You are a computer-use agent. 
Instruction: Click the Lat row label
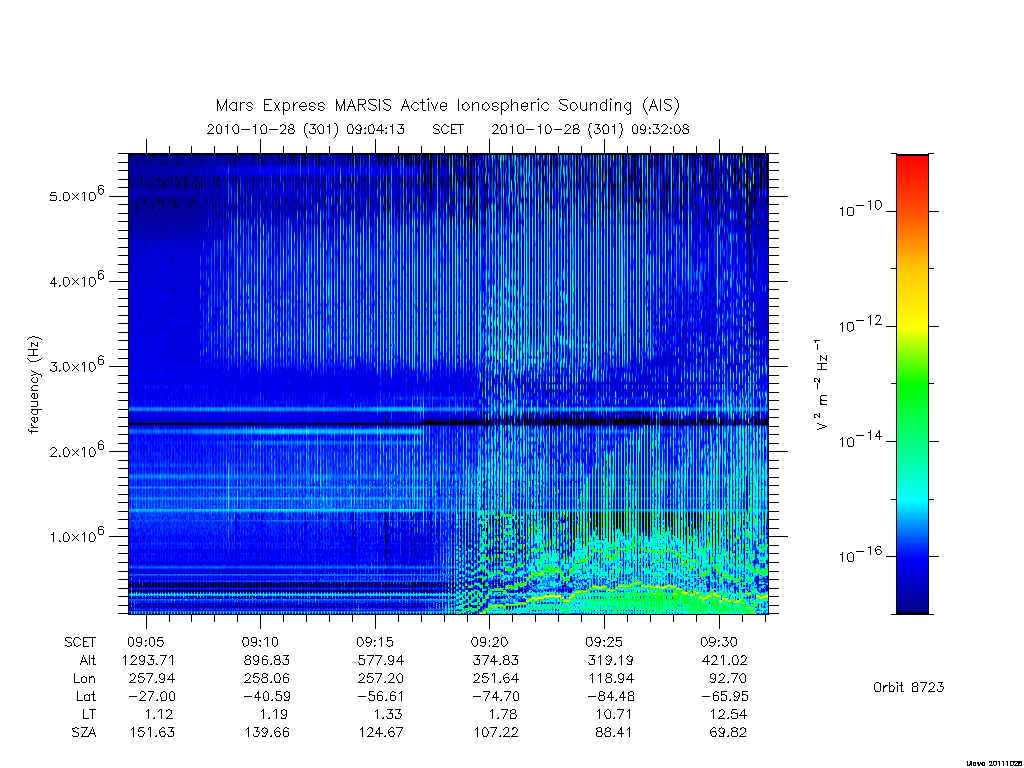point(86,696)
